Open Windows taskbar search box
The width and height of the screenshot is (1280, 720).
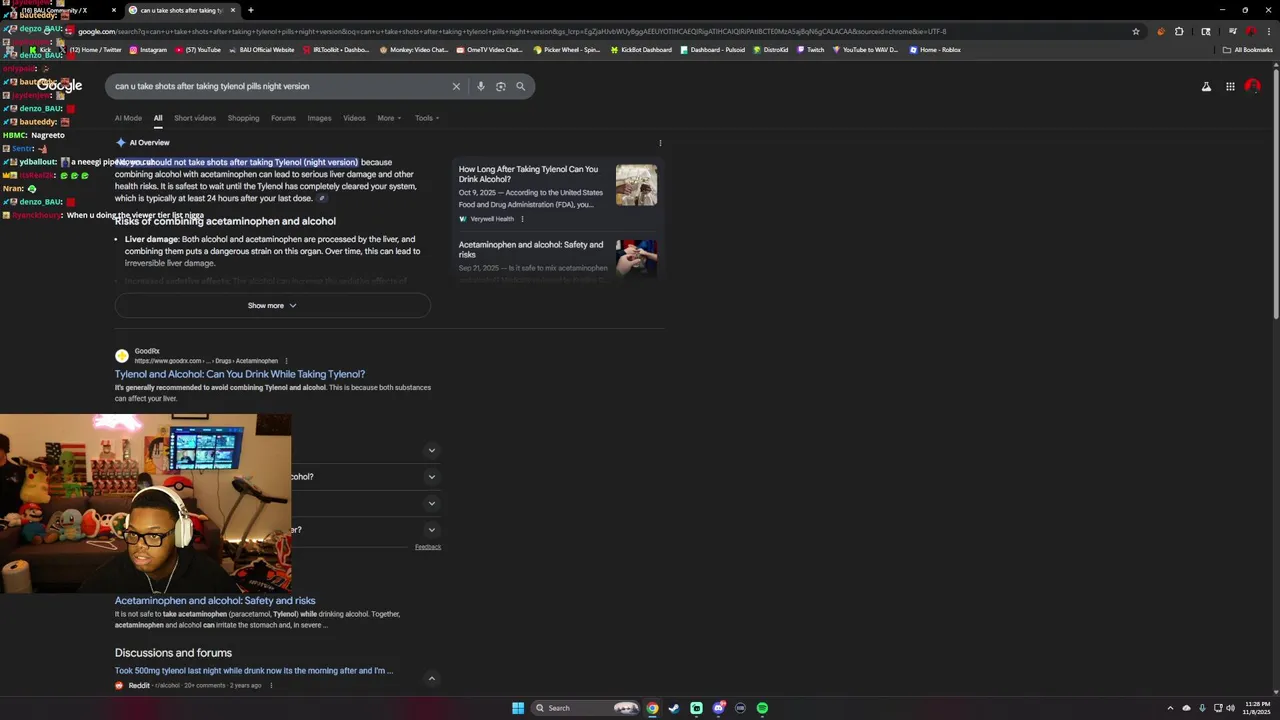click(586, 708)
